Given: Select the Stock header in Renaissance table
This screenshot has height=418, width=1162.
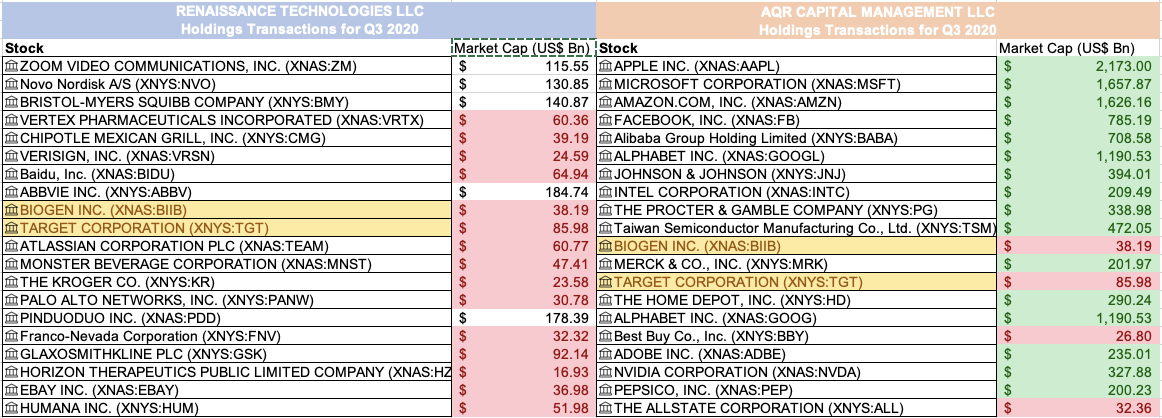Looking at the screenshot, I should point(227,48).
